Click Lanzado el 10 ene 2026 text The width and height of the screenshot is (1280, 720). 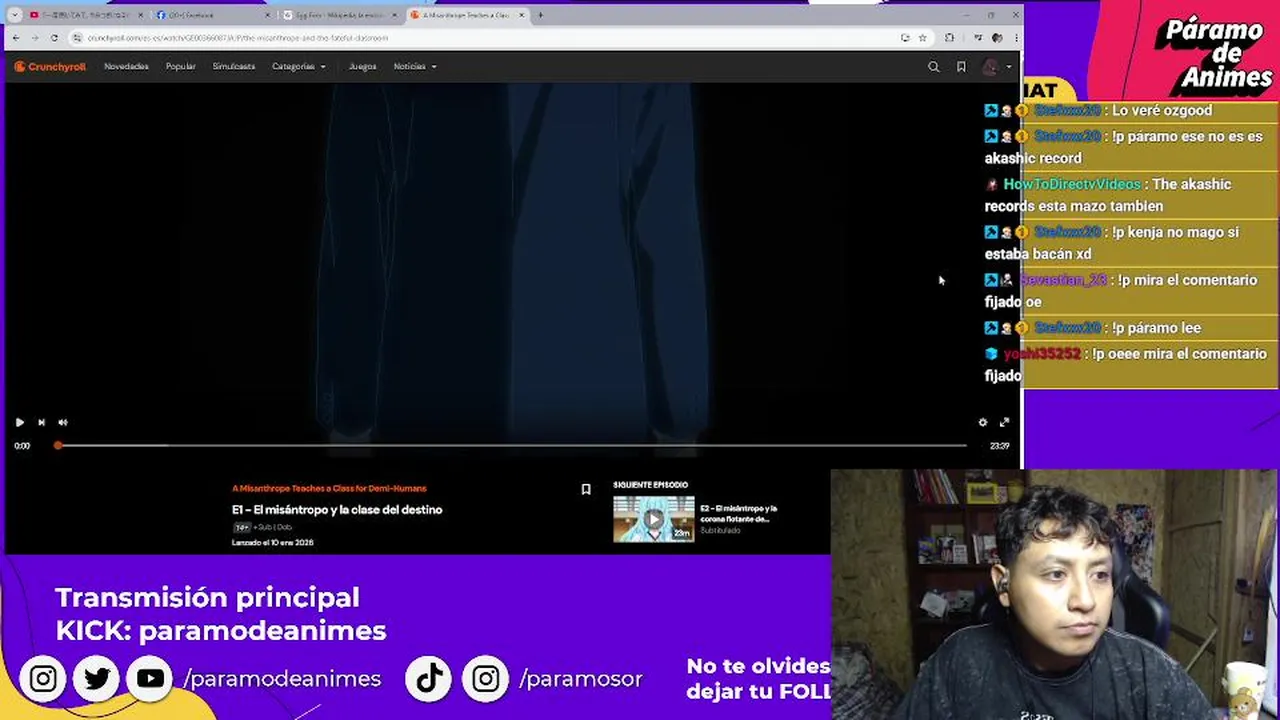[x=273, y=542]
